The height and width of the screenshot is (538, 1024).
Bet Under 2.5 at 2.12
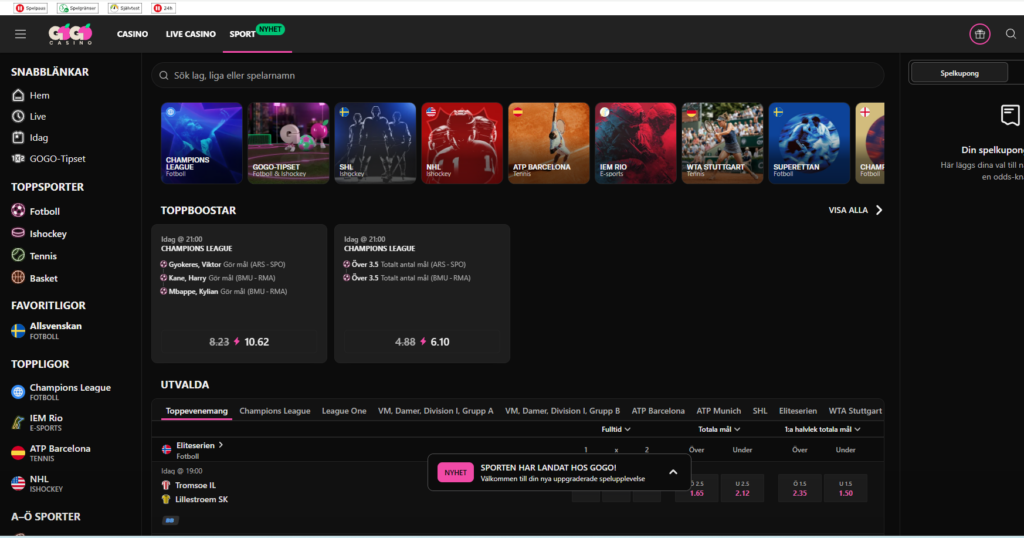tap(742, 488)
